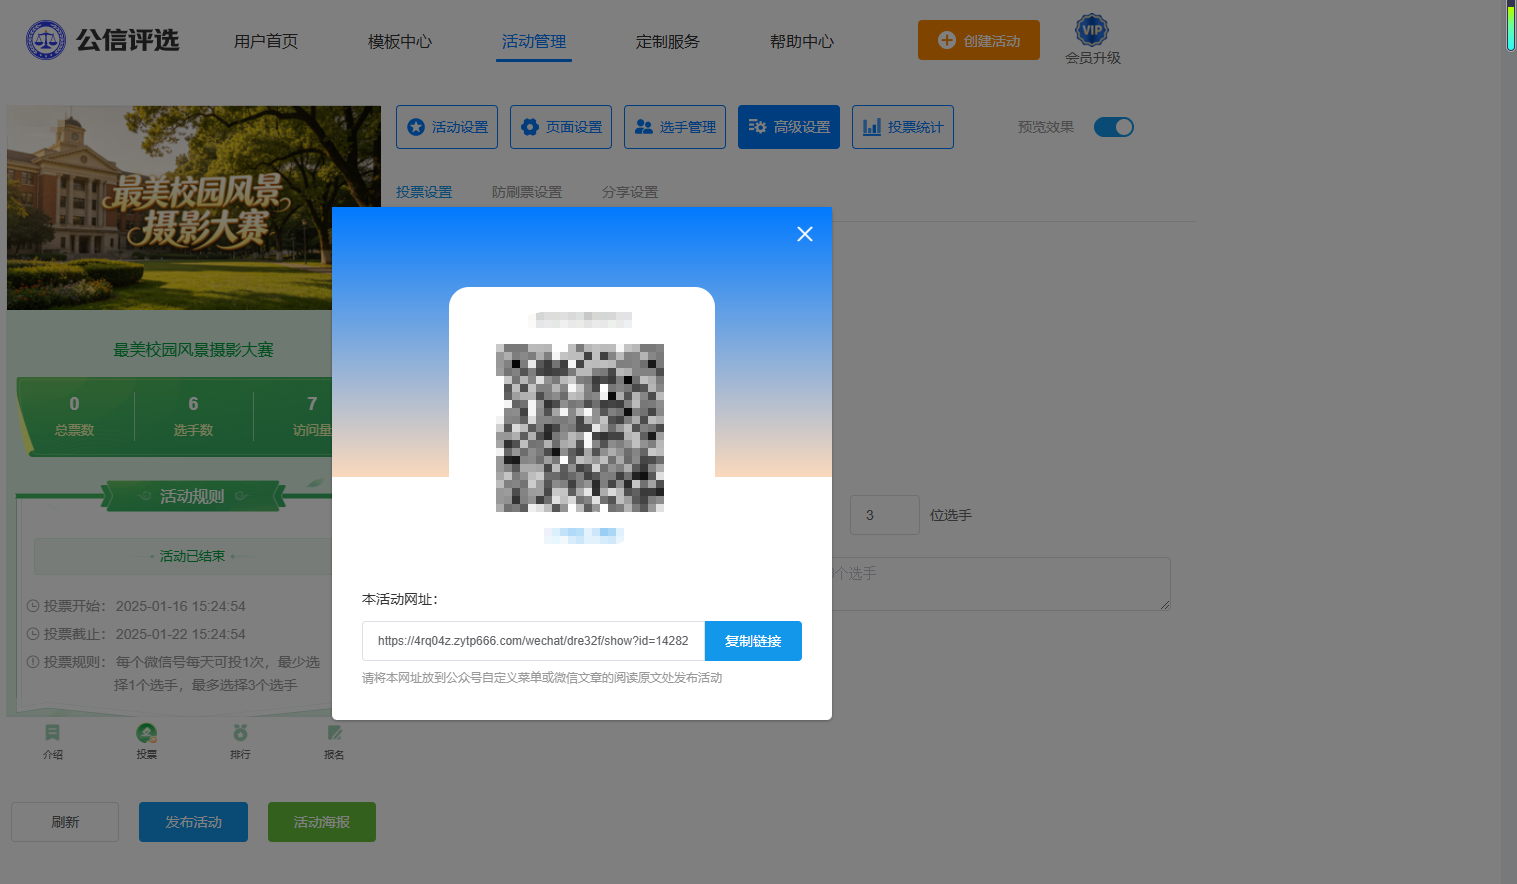Image resolution: width=1517 pixels, height=884 pixels.
Task: Click the 活动海报 button
Action: tap(322, 822)
